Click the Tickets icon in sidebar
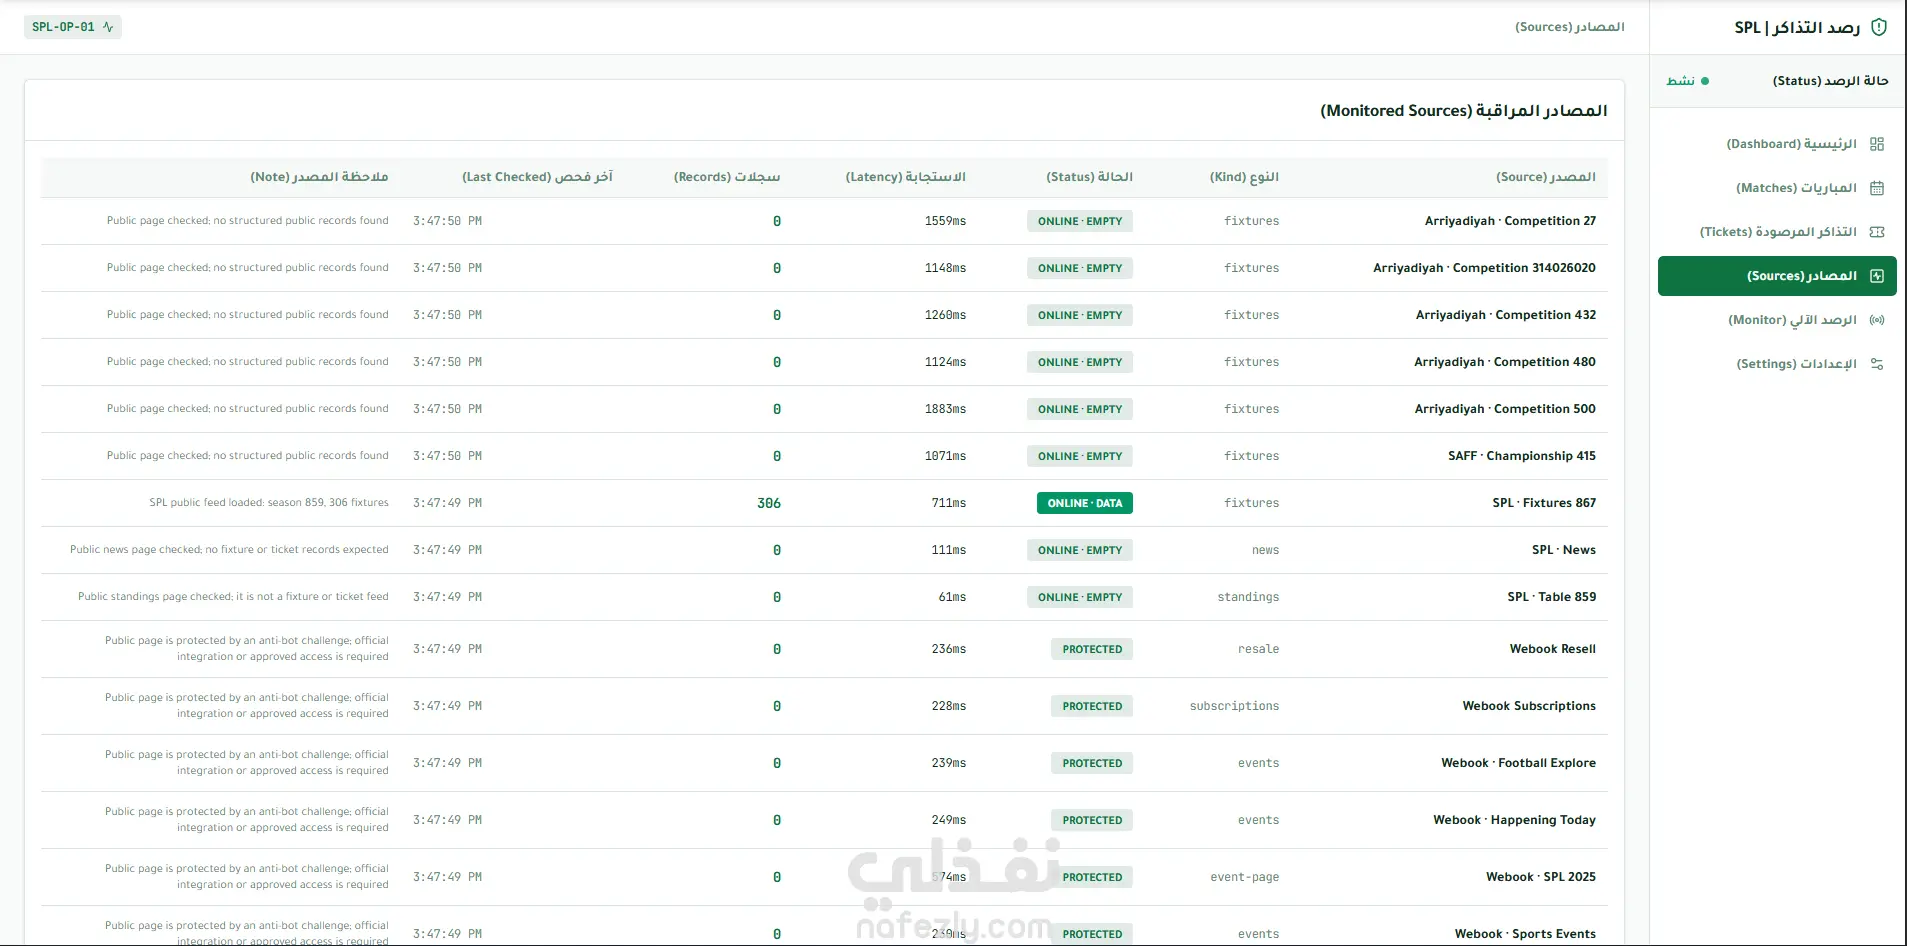 pyautogui.click(x=1877, y=232)
